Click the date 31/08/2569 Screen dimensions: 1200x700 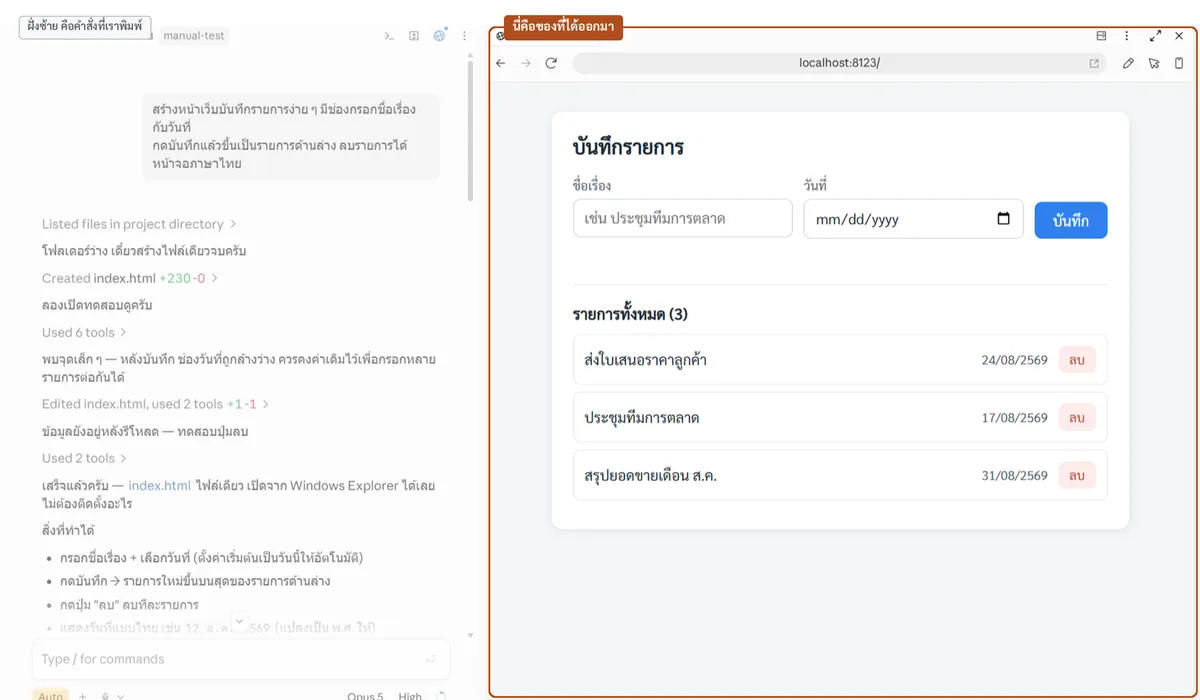(x=1014, y=476)
